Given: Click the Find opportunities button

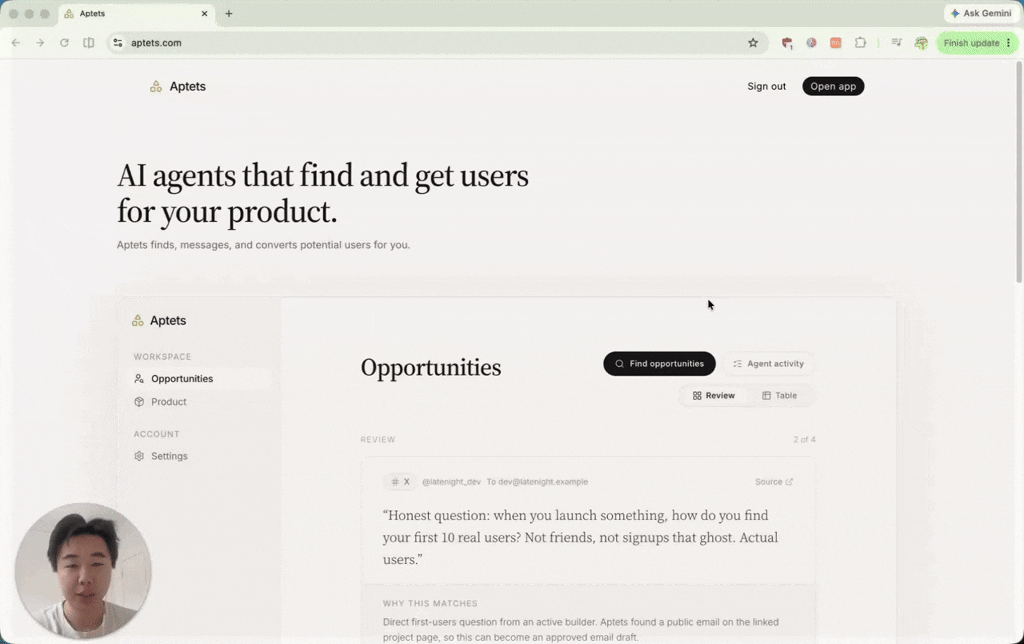Looking at the screenshot, I should 659,364.
